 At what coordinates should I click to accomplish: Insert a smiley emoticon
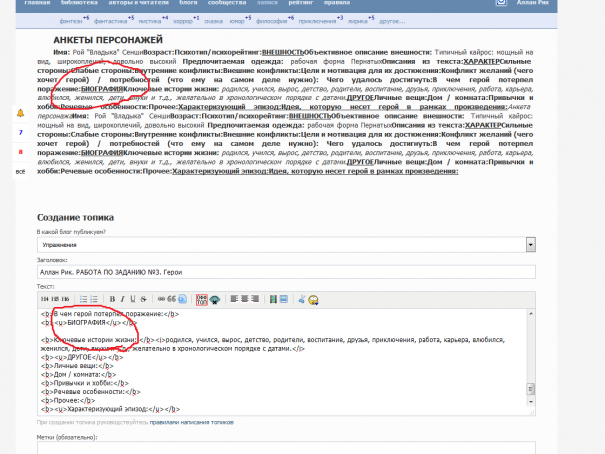coord(313,298)
